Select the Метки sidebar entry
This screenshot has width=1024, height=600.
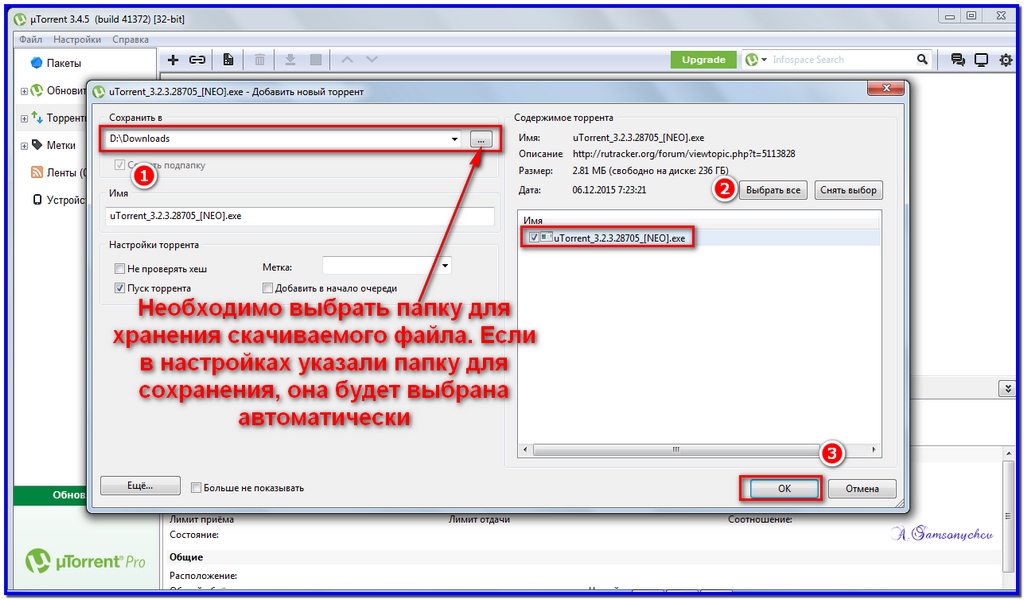[x=61, y=145]
